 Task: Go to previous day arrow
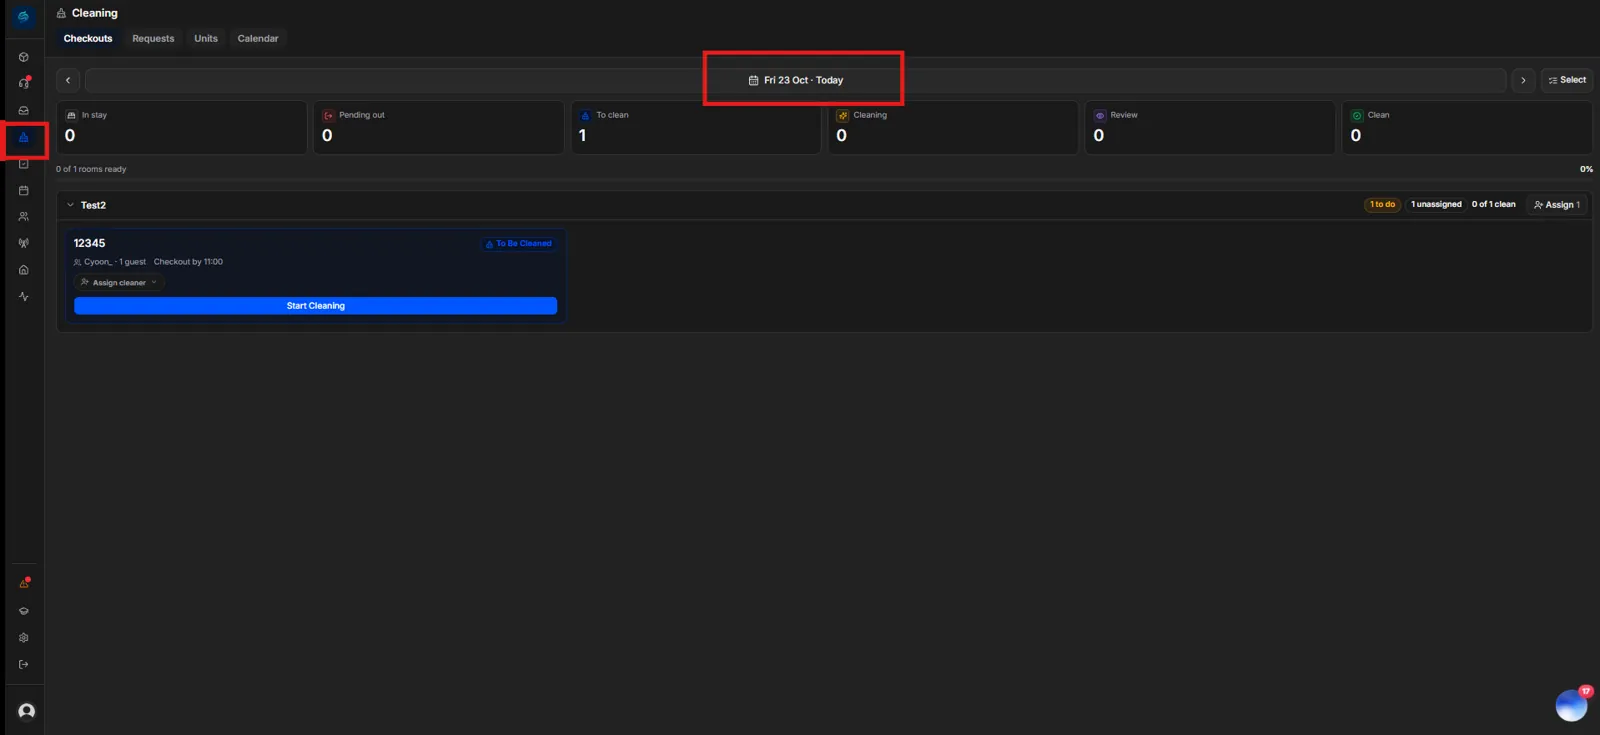(68, 80)
